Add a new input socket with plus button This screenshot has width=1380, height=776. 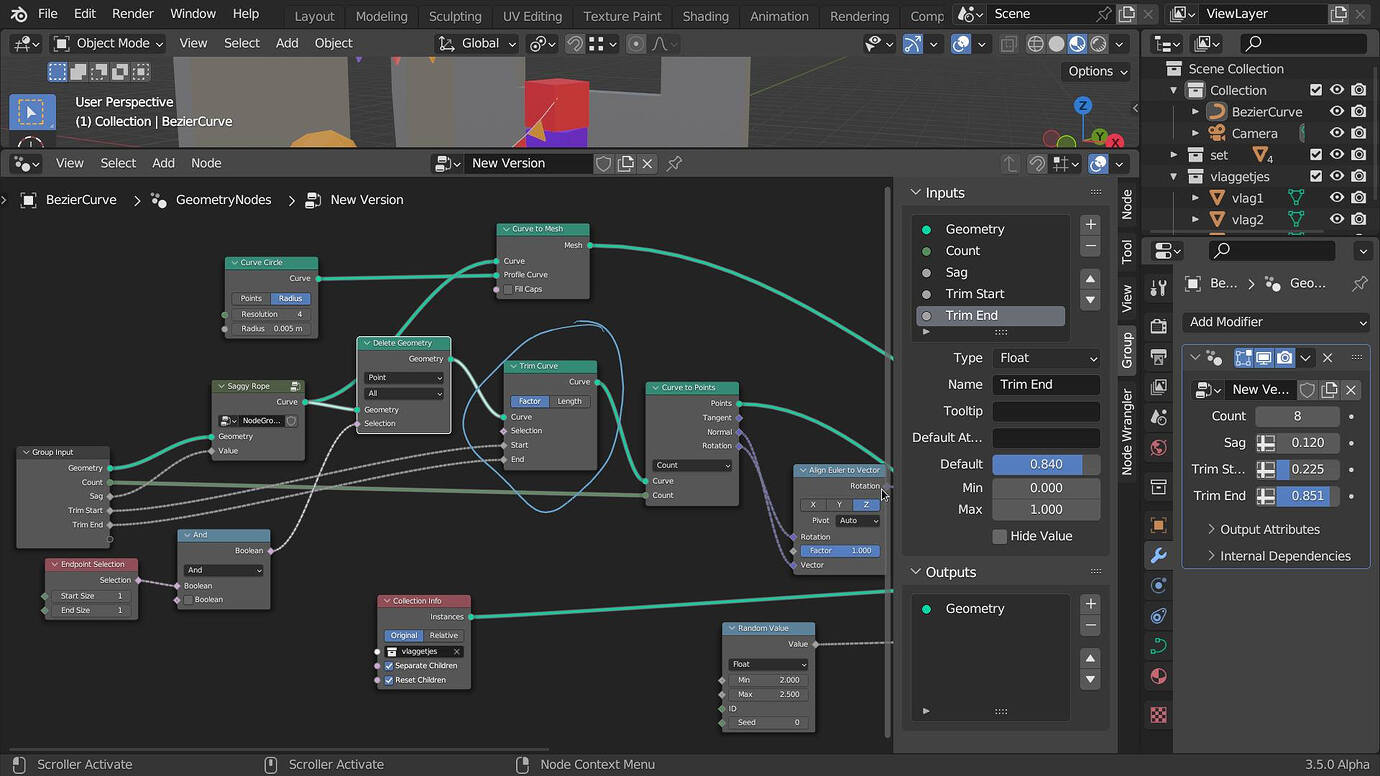tap(1090, 225)
